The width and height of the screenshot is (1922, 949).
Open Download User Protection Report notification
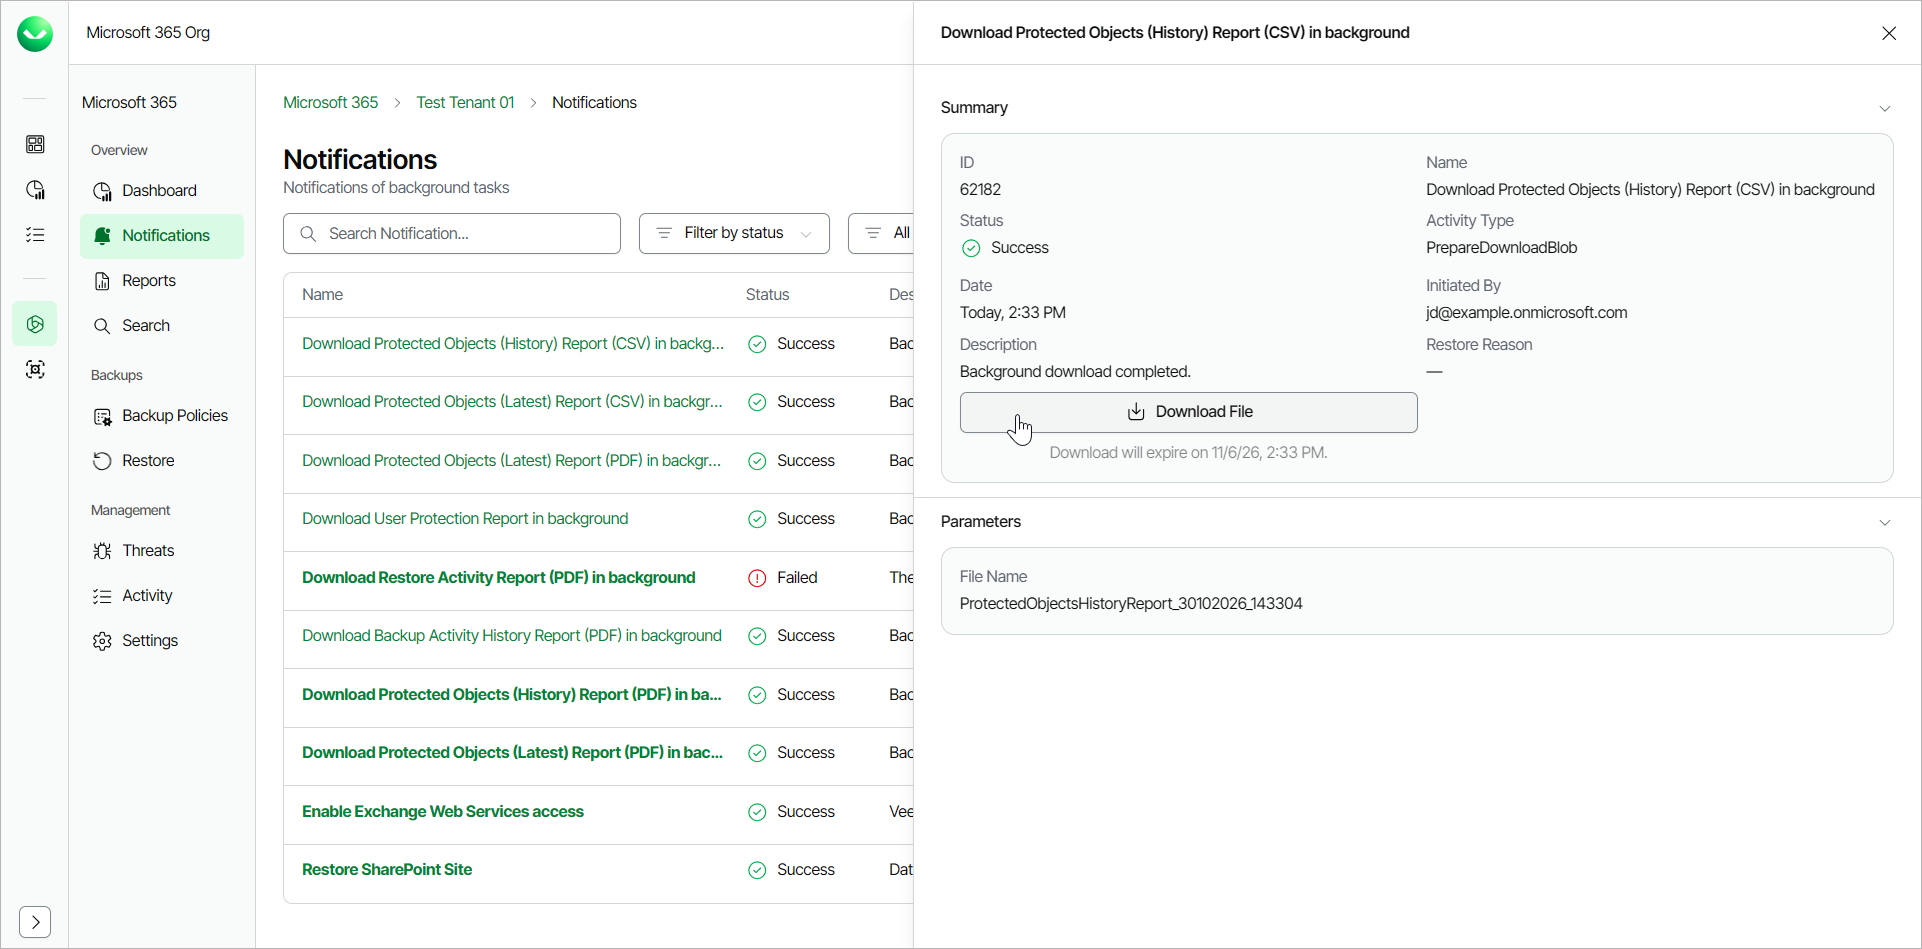pyautogui.click(x=465, y=519)
